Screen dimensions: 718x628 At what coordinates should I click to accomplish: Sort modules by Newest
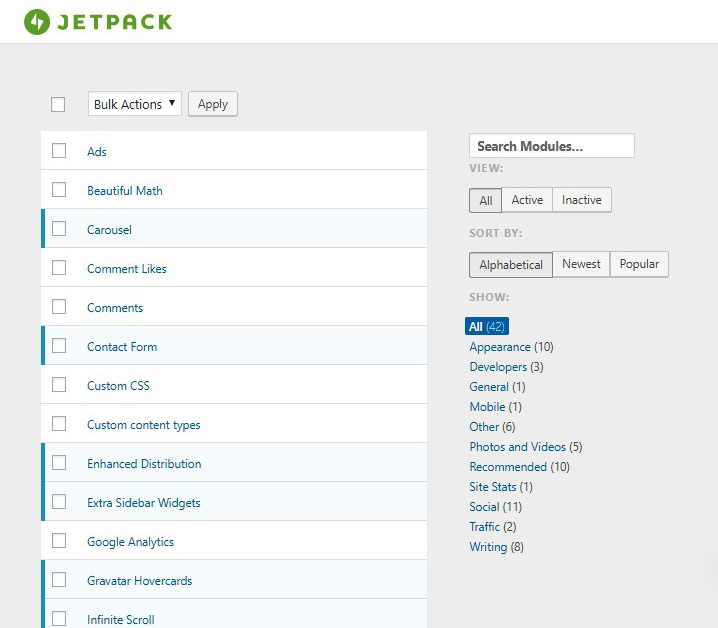click(x=581, y=264)
